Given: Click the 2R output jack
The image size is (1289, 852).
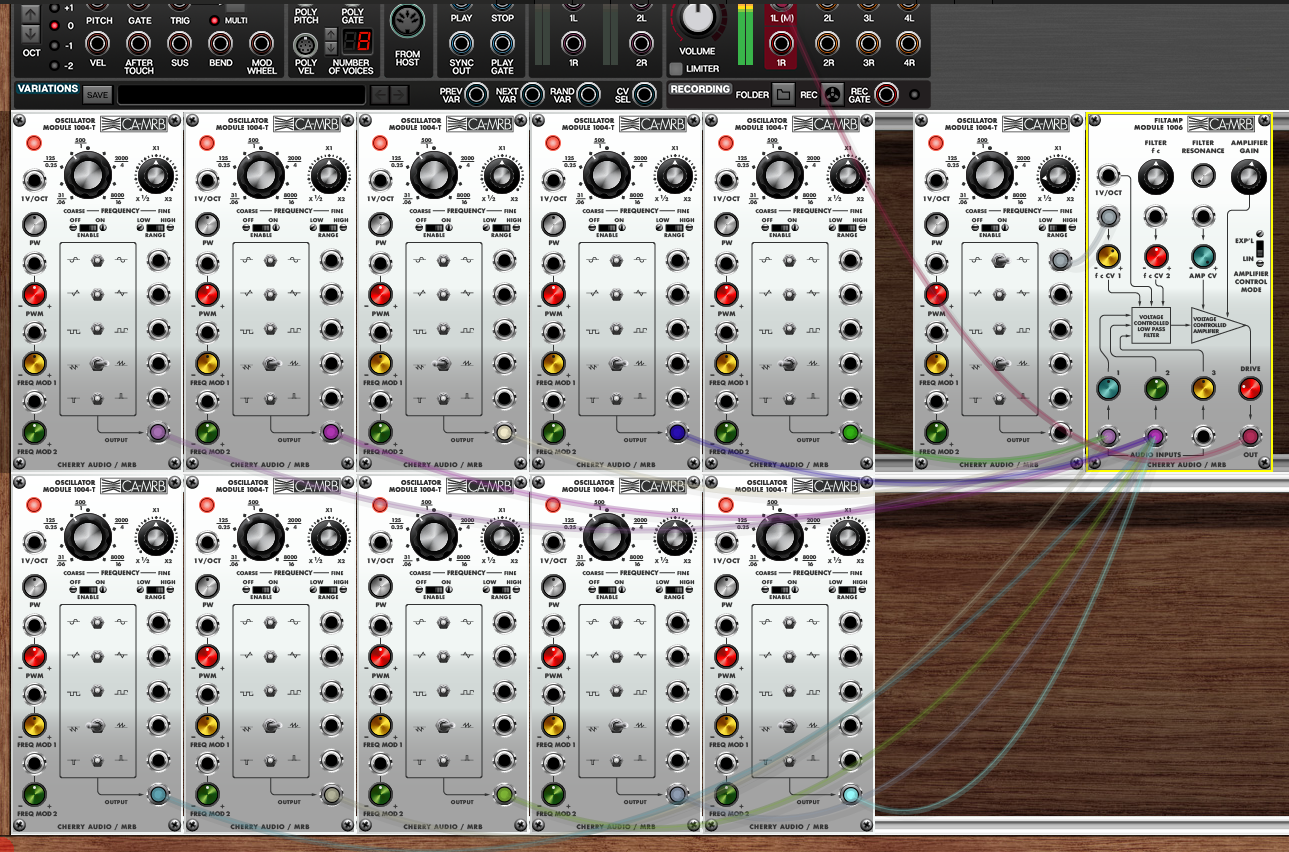Looking at the screenshot, I should [x=827, y=43].
